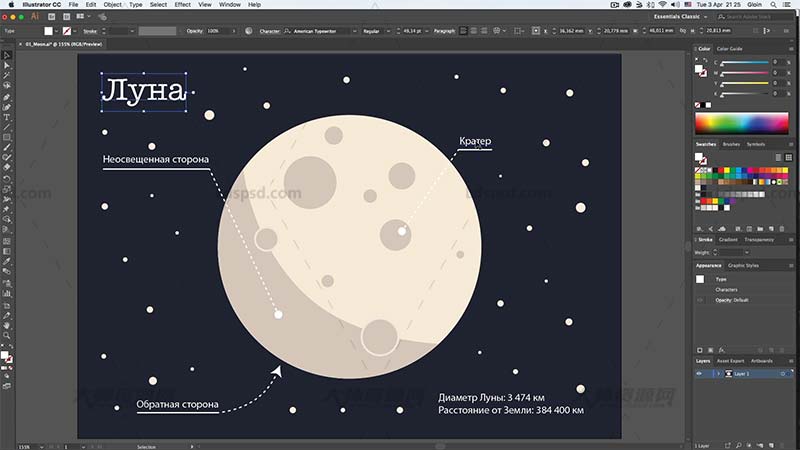Select the Eyedropper tool
Screen dimensions: 800x450
(7, 261)
